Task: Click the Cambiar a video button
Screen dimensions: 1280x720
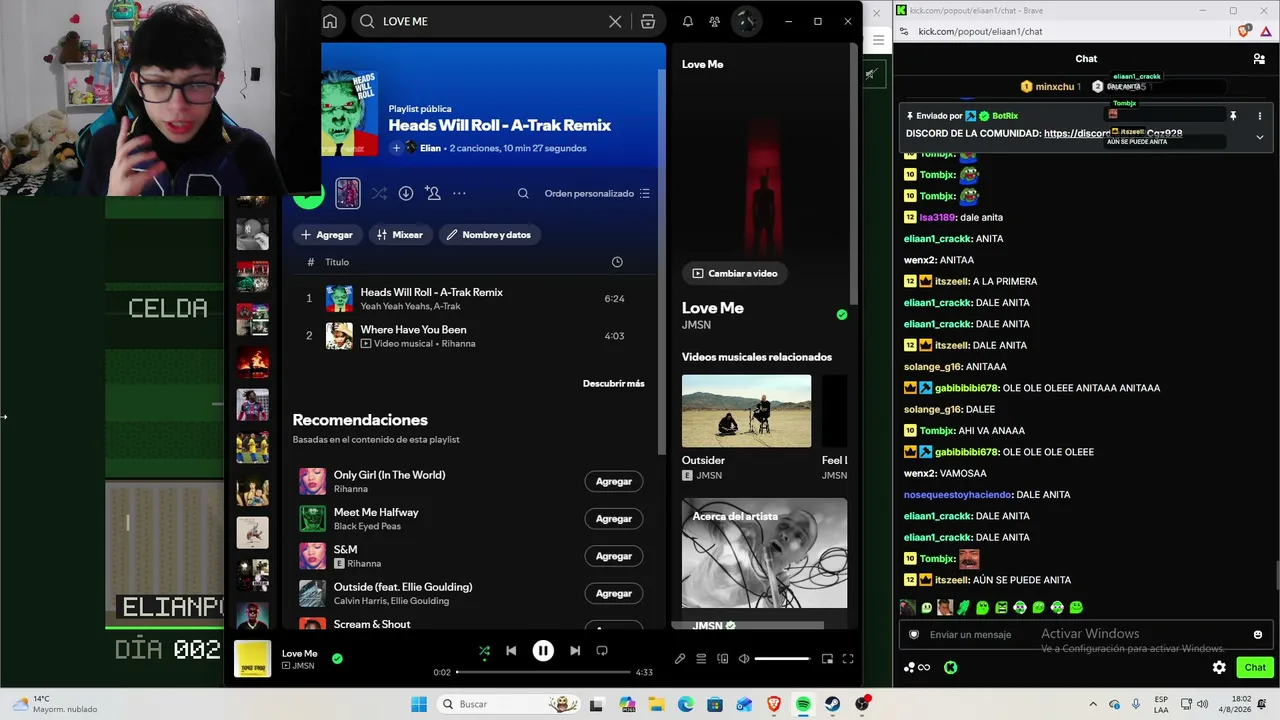Action: 734,273
